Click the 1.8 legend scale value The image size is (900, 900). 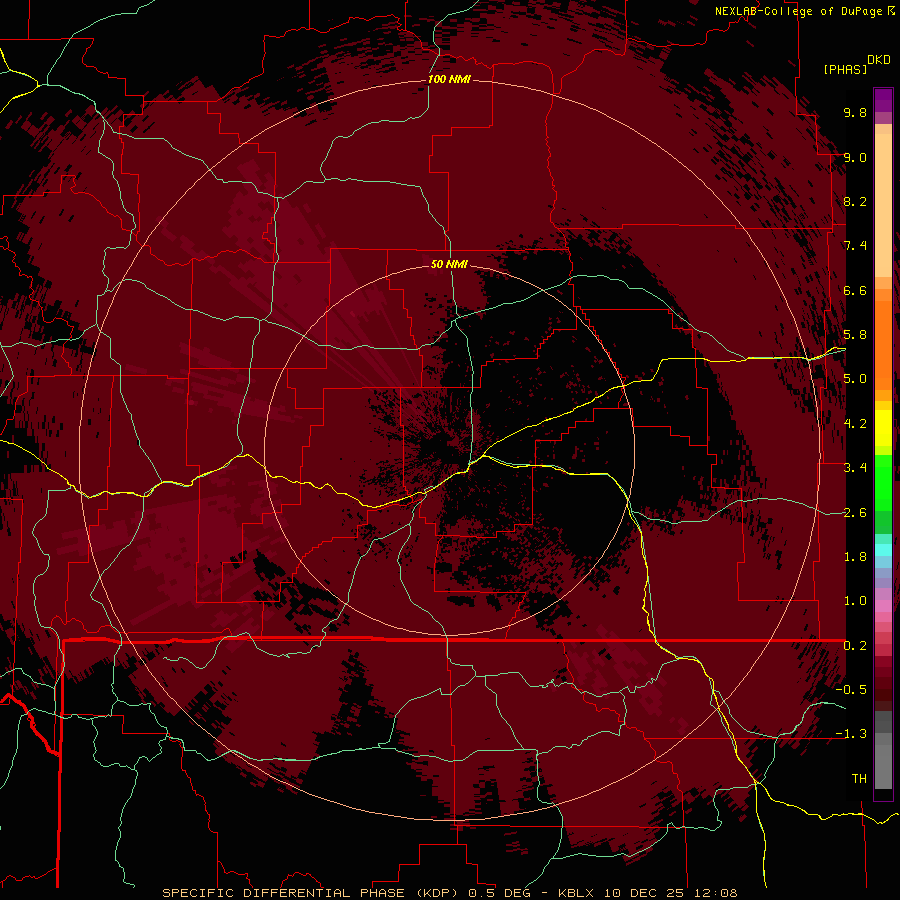pos(855,557)
